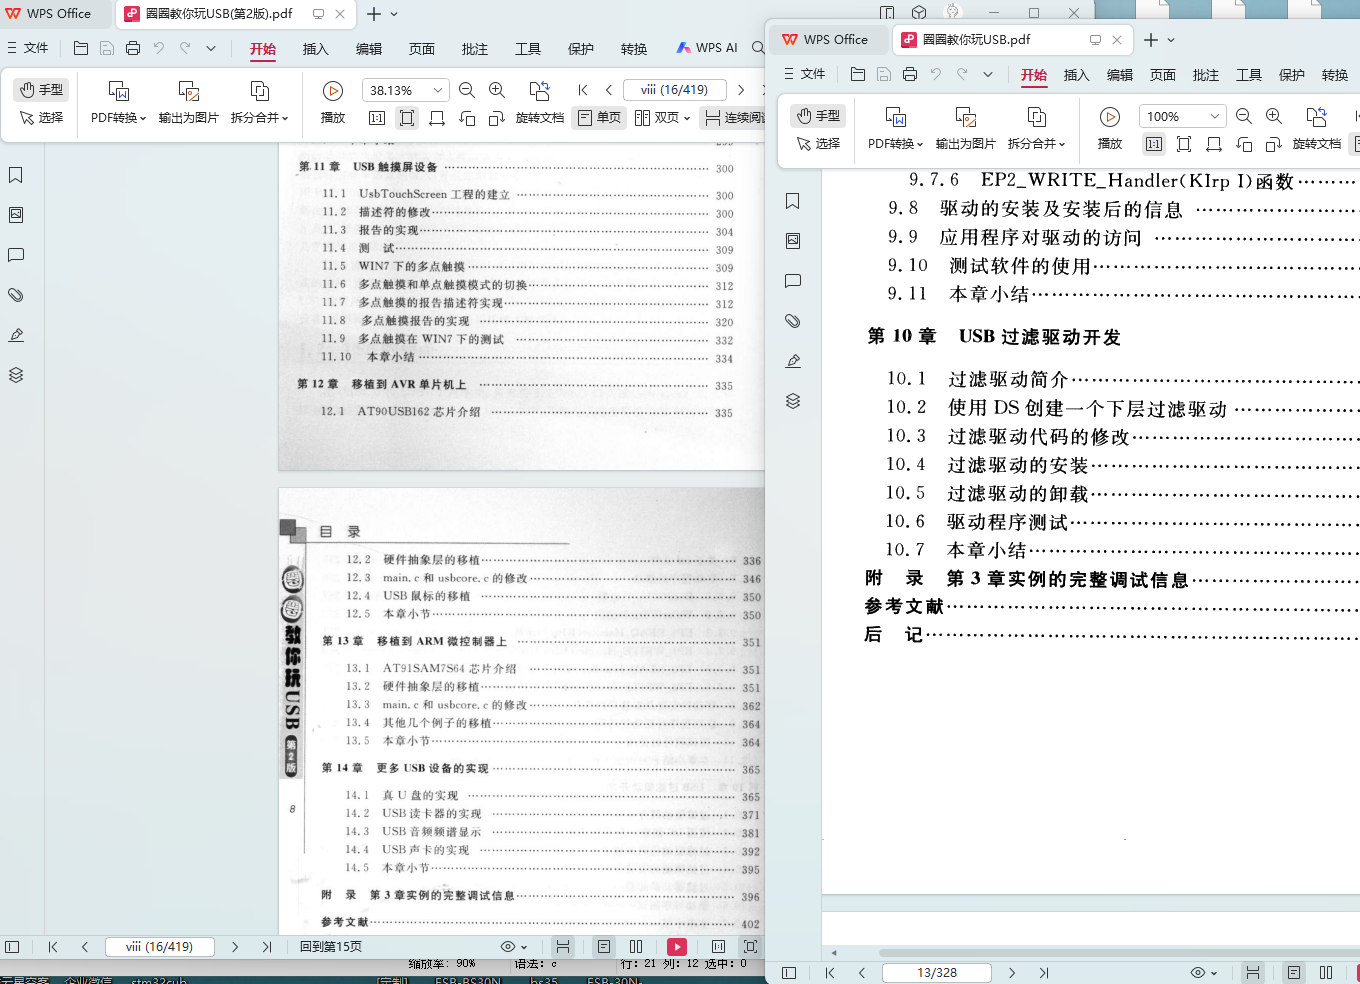Click the 播放 play icon in left window

(x=333, y=91)
